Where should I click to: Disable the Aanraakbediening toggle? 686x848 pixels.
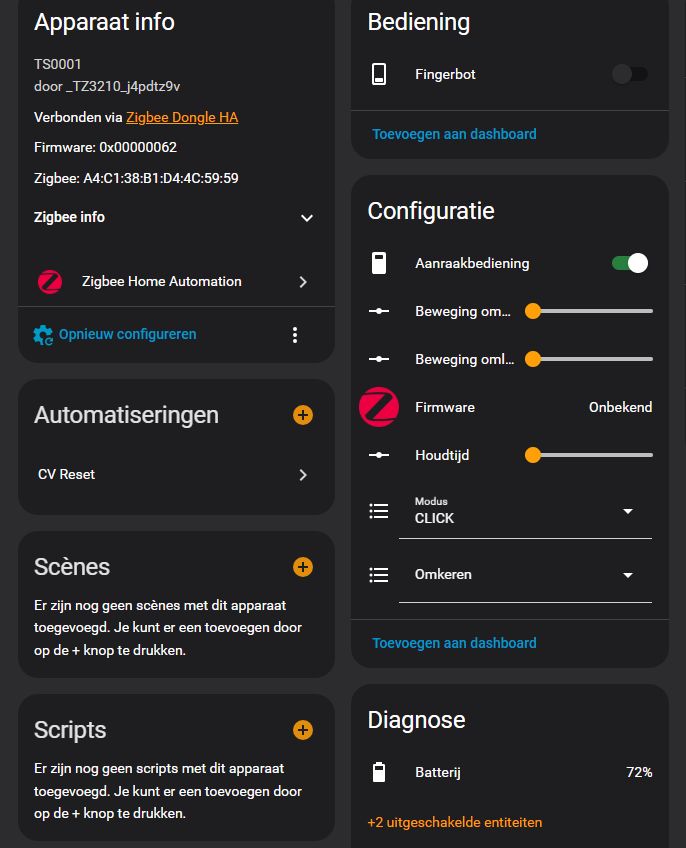tap(629, 263)
